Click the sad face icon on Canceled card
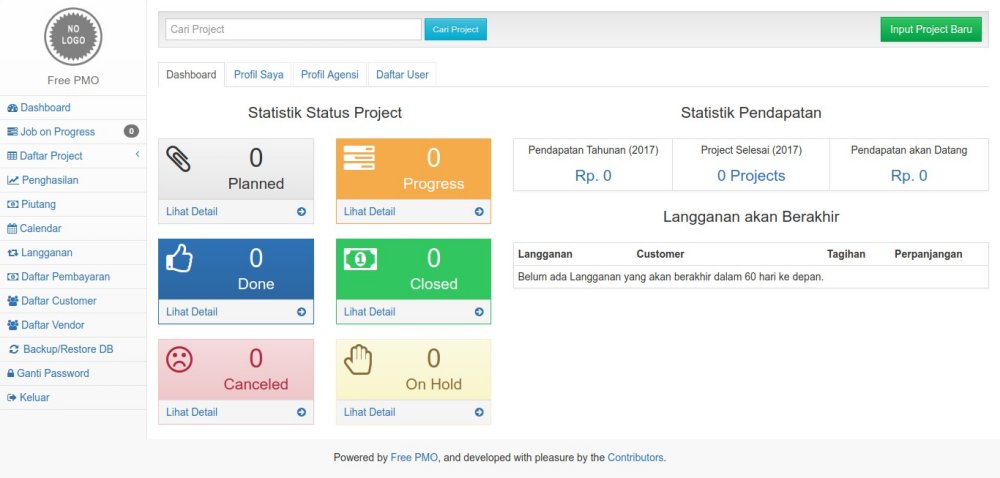1000x478 pixels. tap(179, 359)
